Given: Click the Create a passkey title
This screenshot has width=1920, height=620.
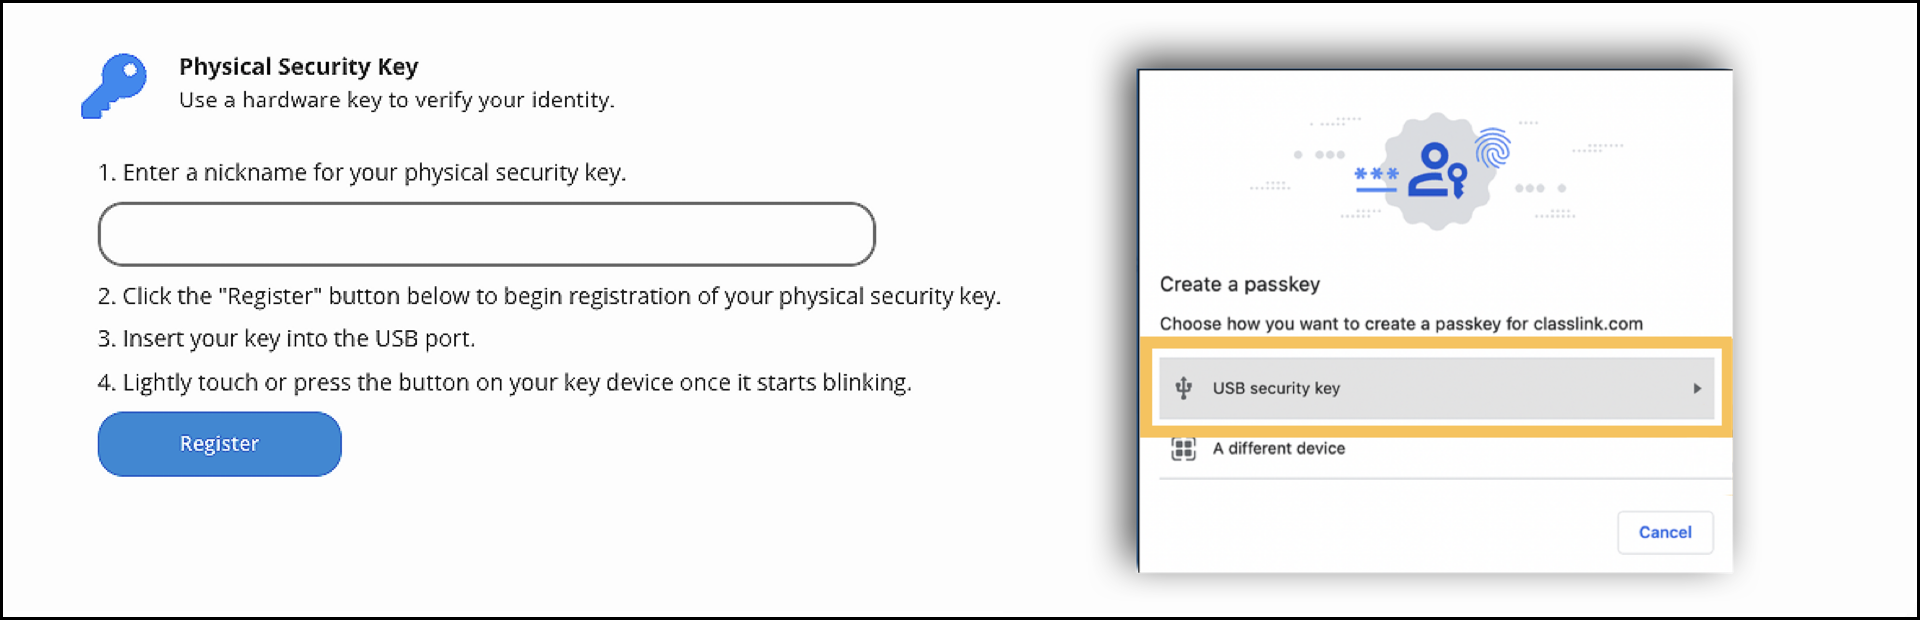Looking at the screenshot, I should coord(1240,284).
